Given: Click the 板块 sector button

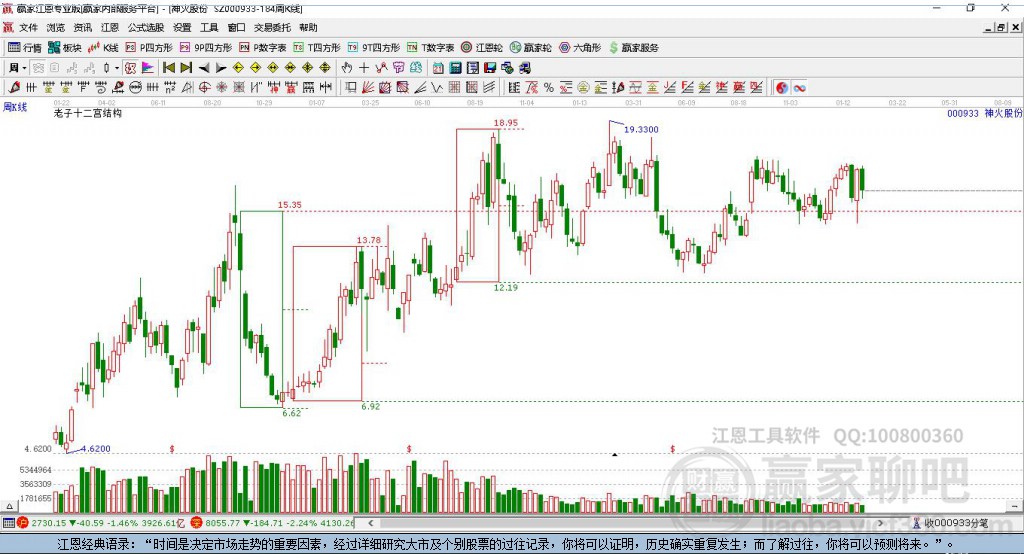Looking at the screenshot, I should click(65, 48).
